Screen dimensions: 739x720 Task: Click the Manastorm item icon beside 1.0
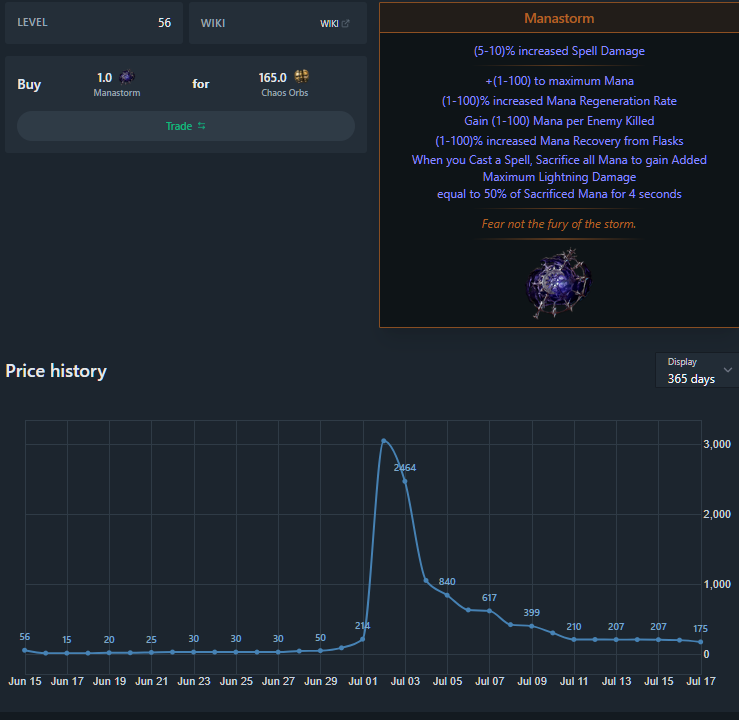[126, 77]
